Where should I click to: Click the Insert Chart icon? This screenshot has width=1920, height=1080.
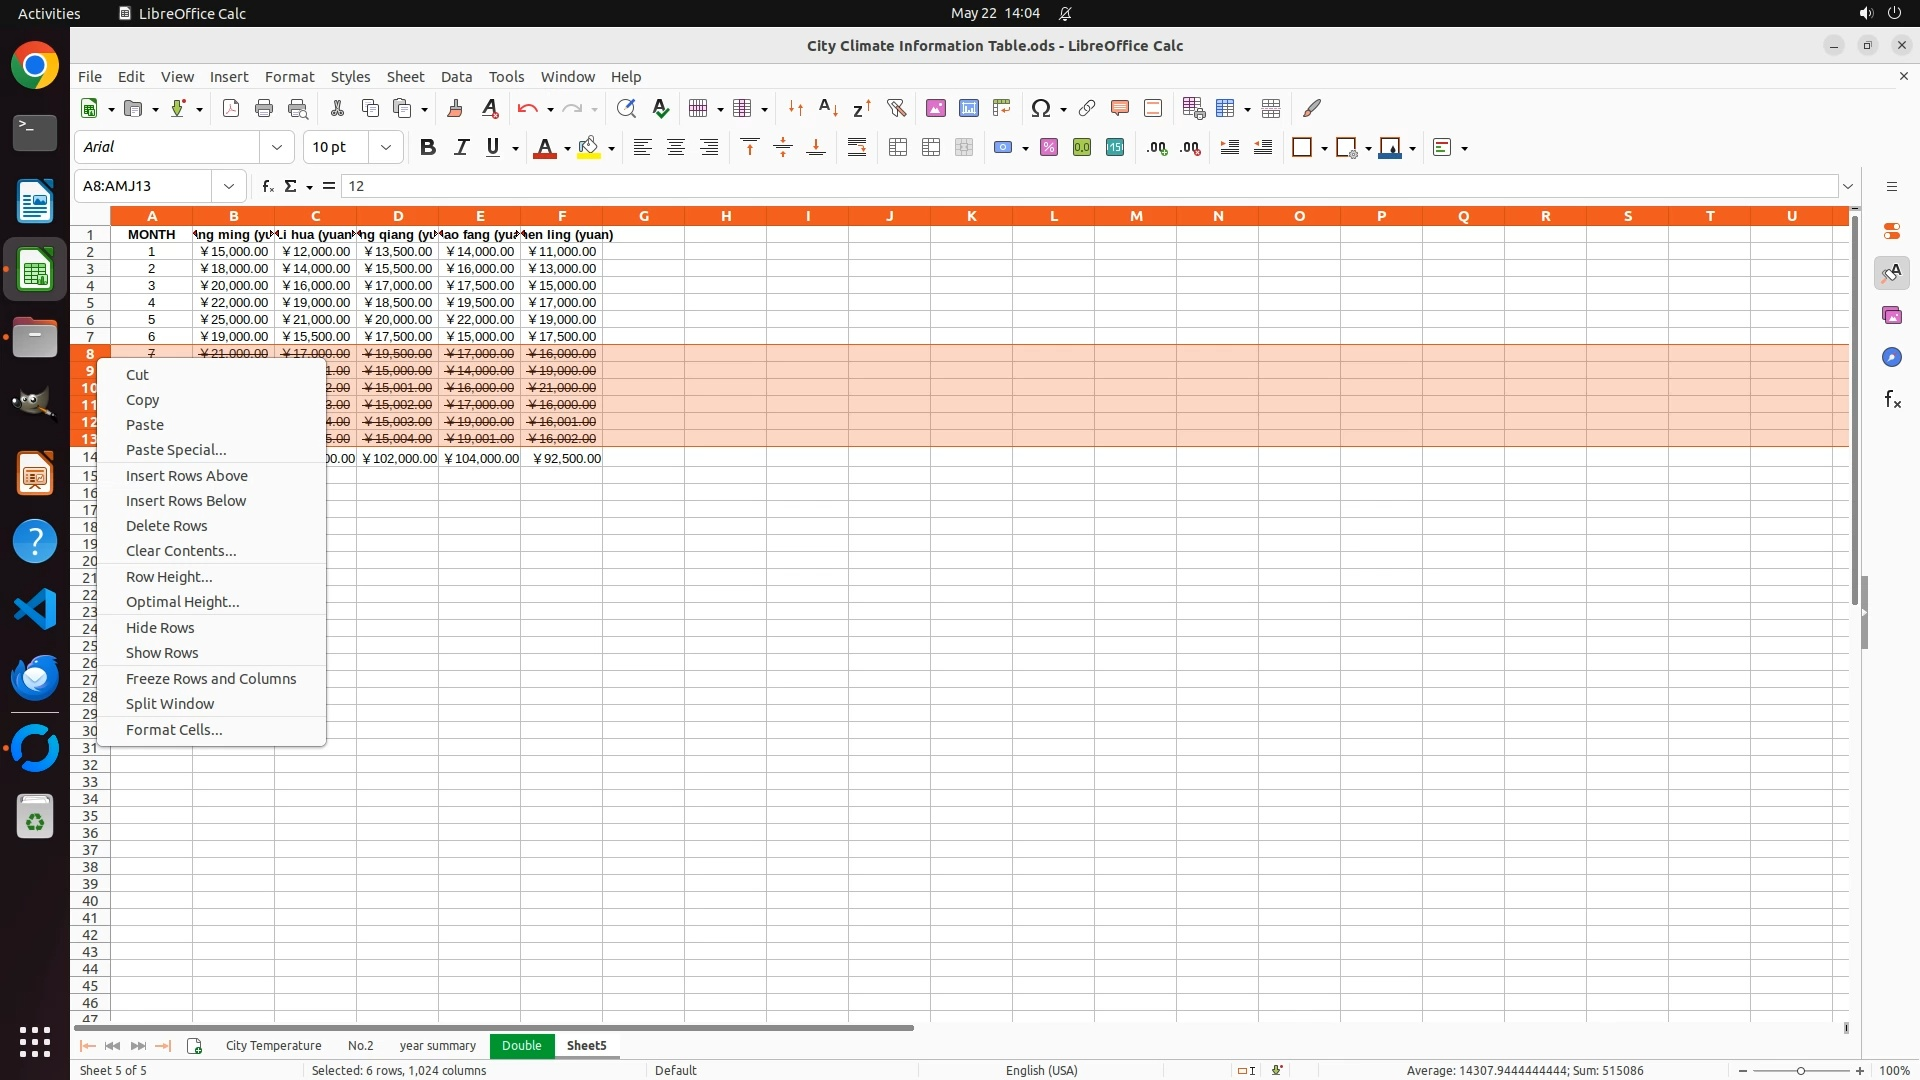(969, 108)
